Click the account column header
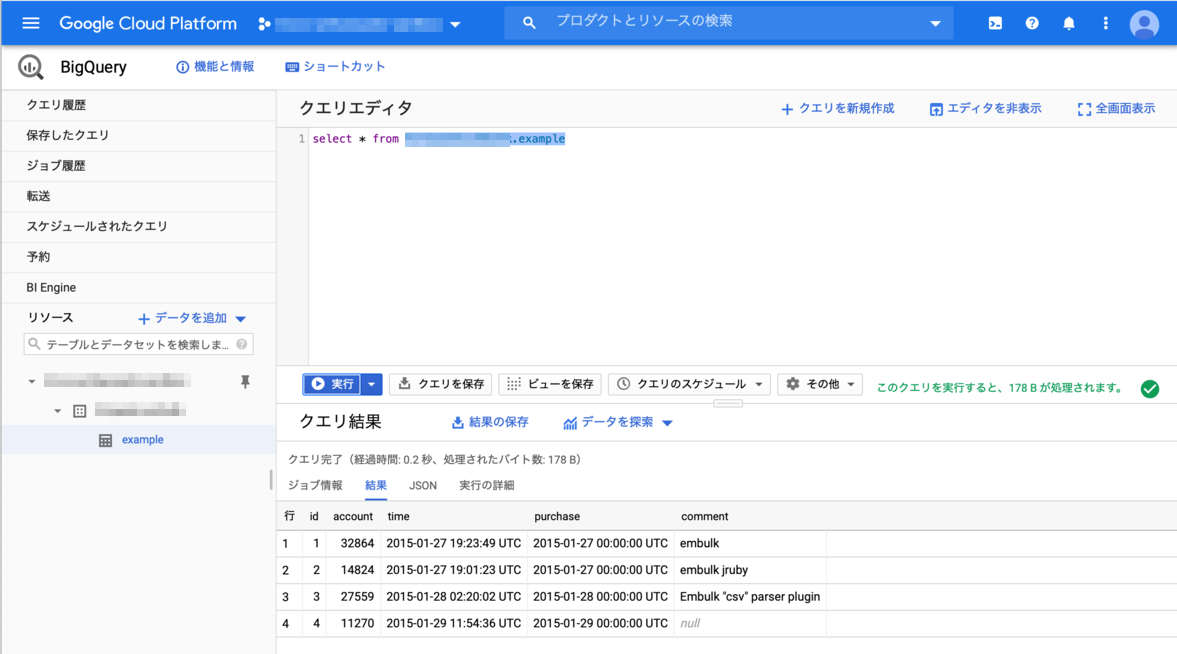 coord(353,517)
